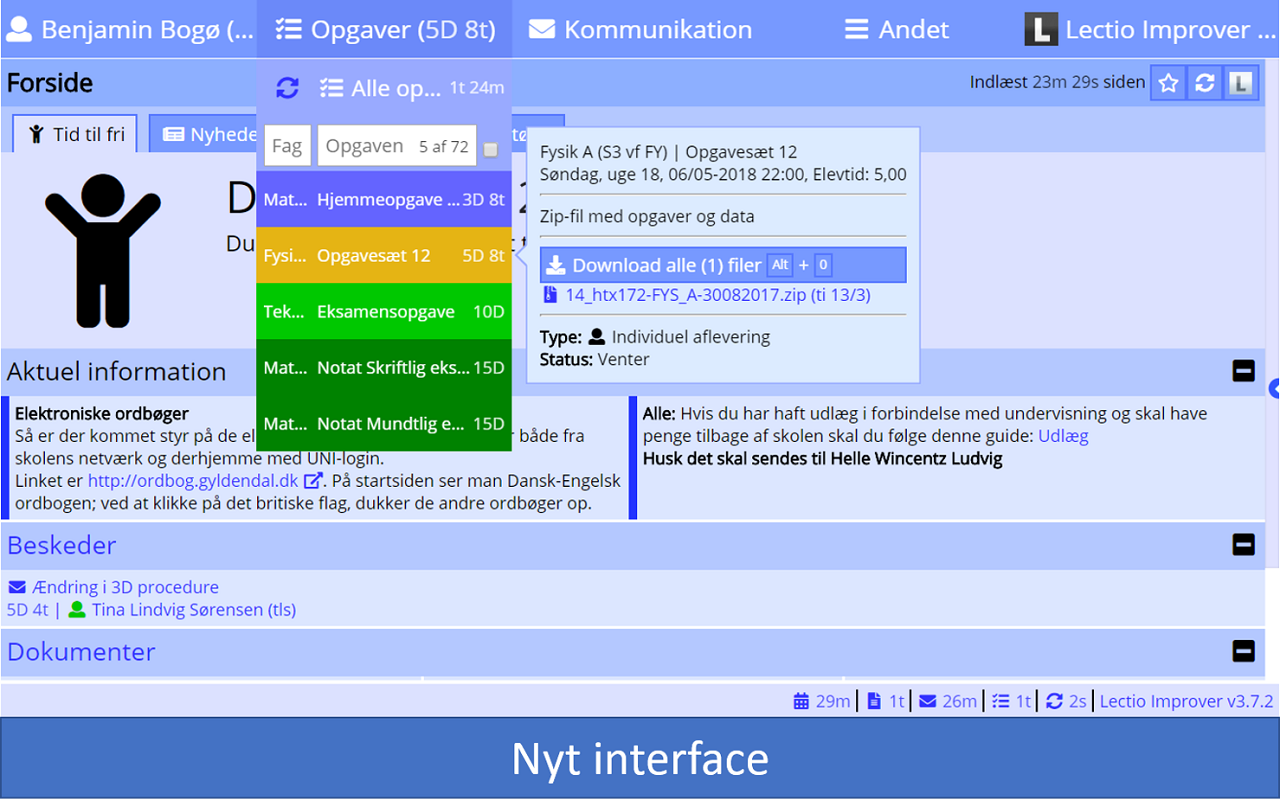This screenshot has height=800, width=1280.
Task: Click the Fag filter field
Action: [x=287, y=146]
